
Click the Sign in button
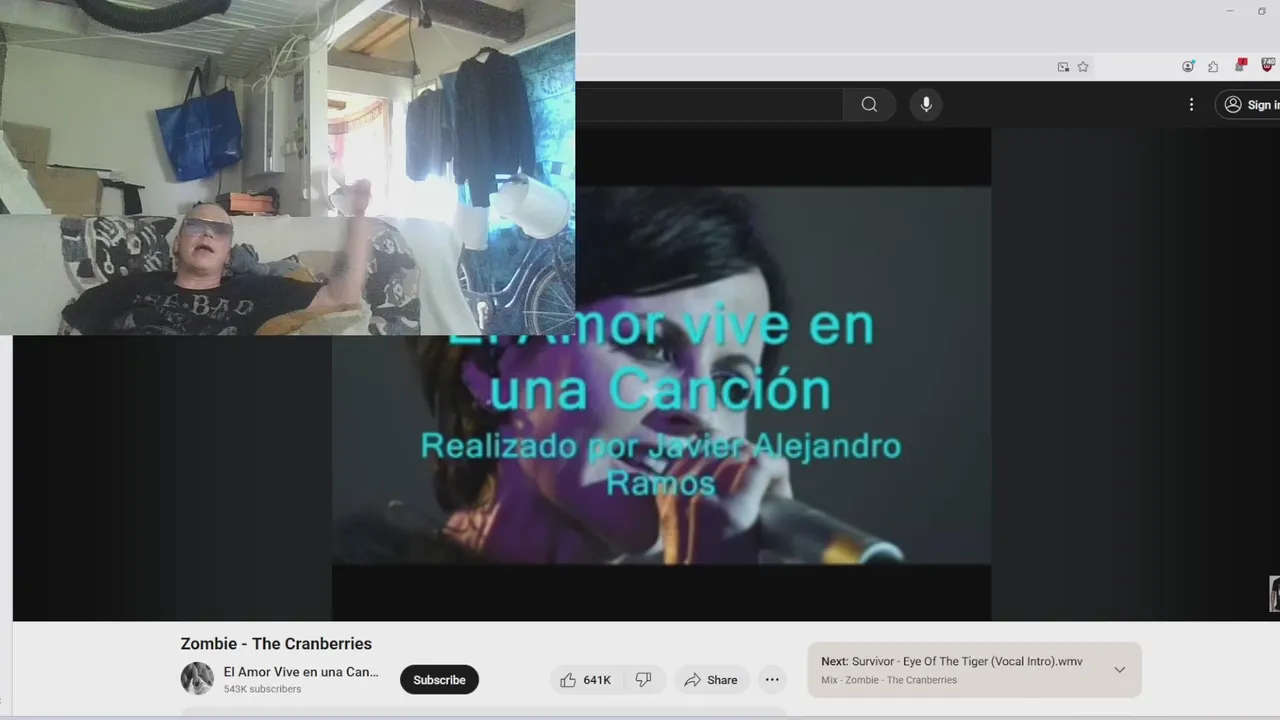[1250, 105]
